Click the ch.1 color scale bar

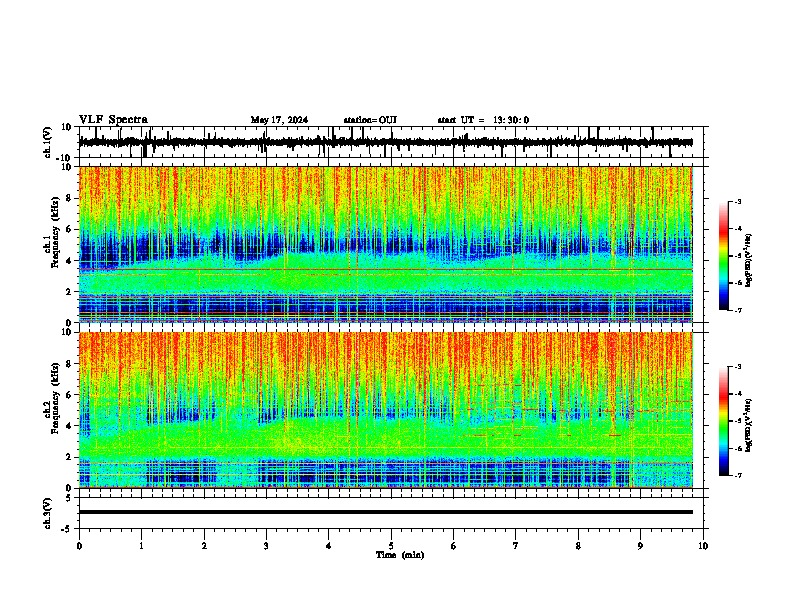(x=723, y=256)
